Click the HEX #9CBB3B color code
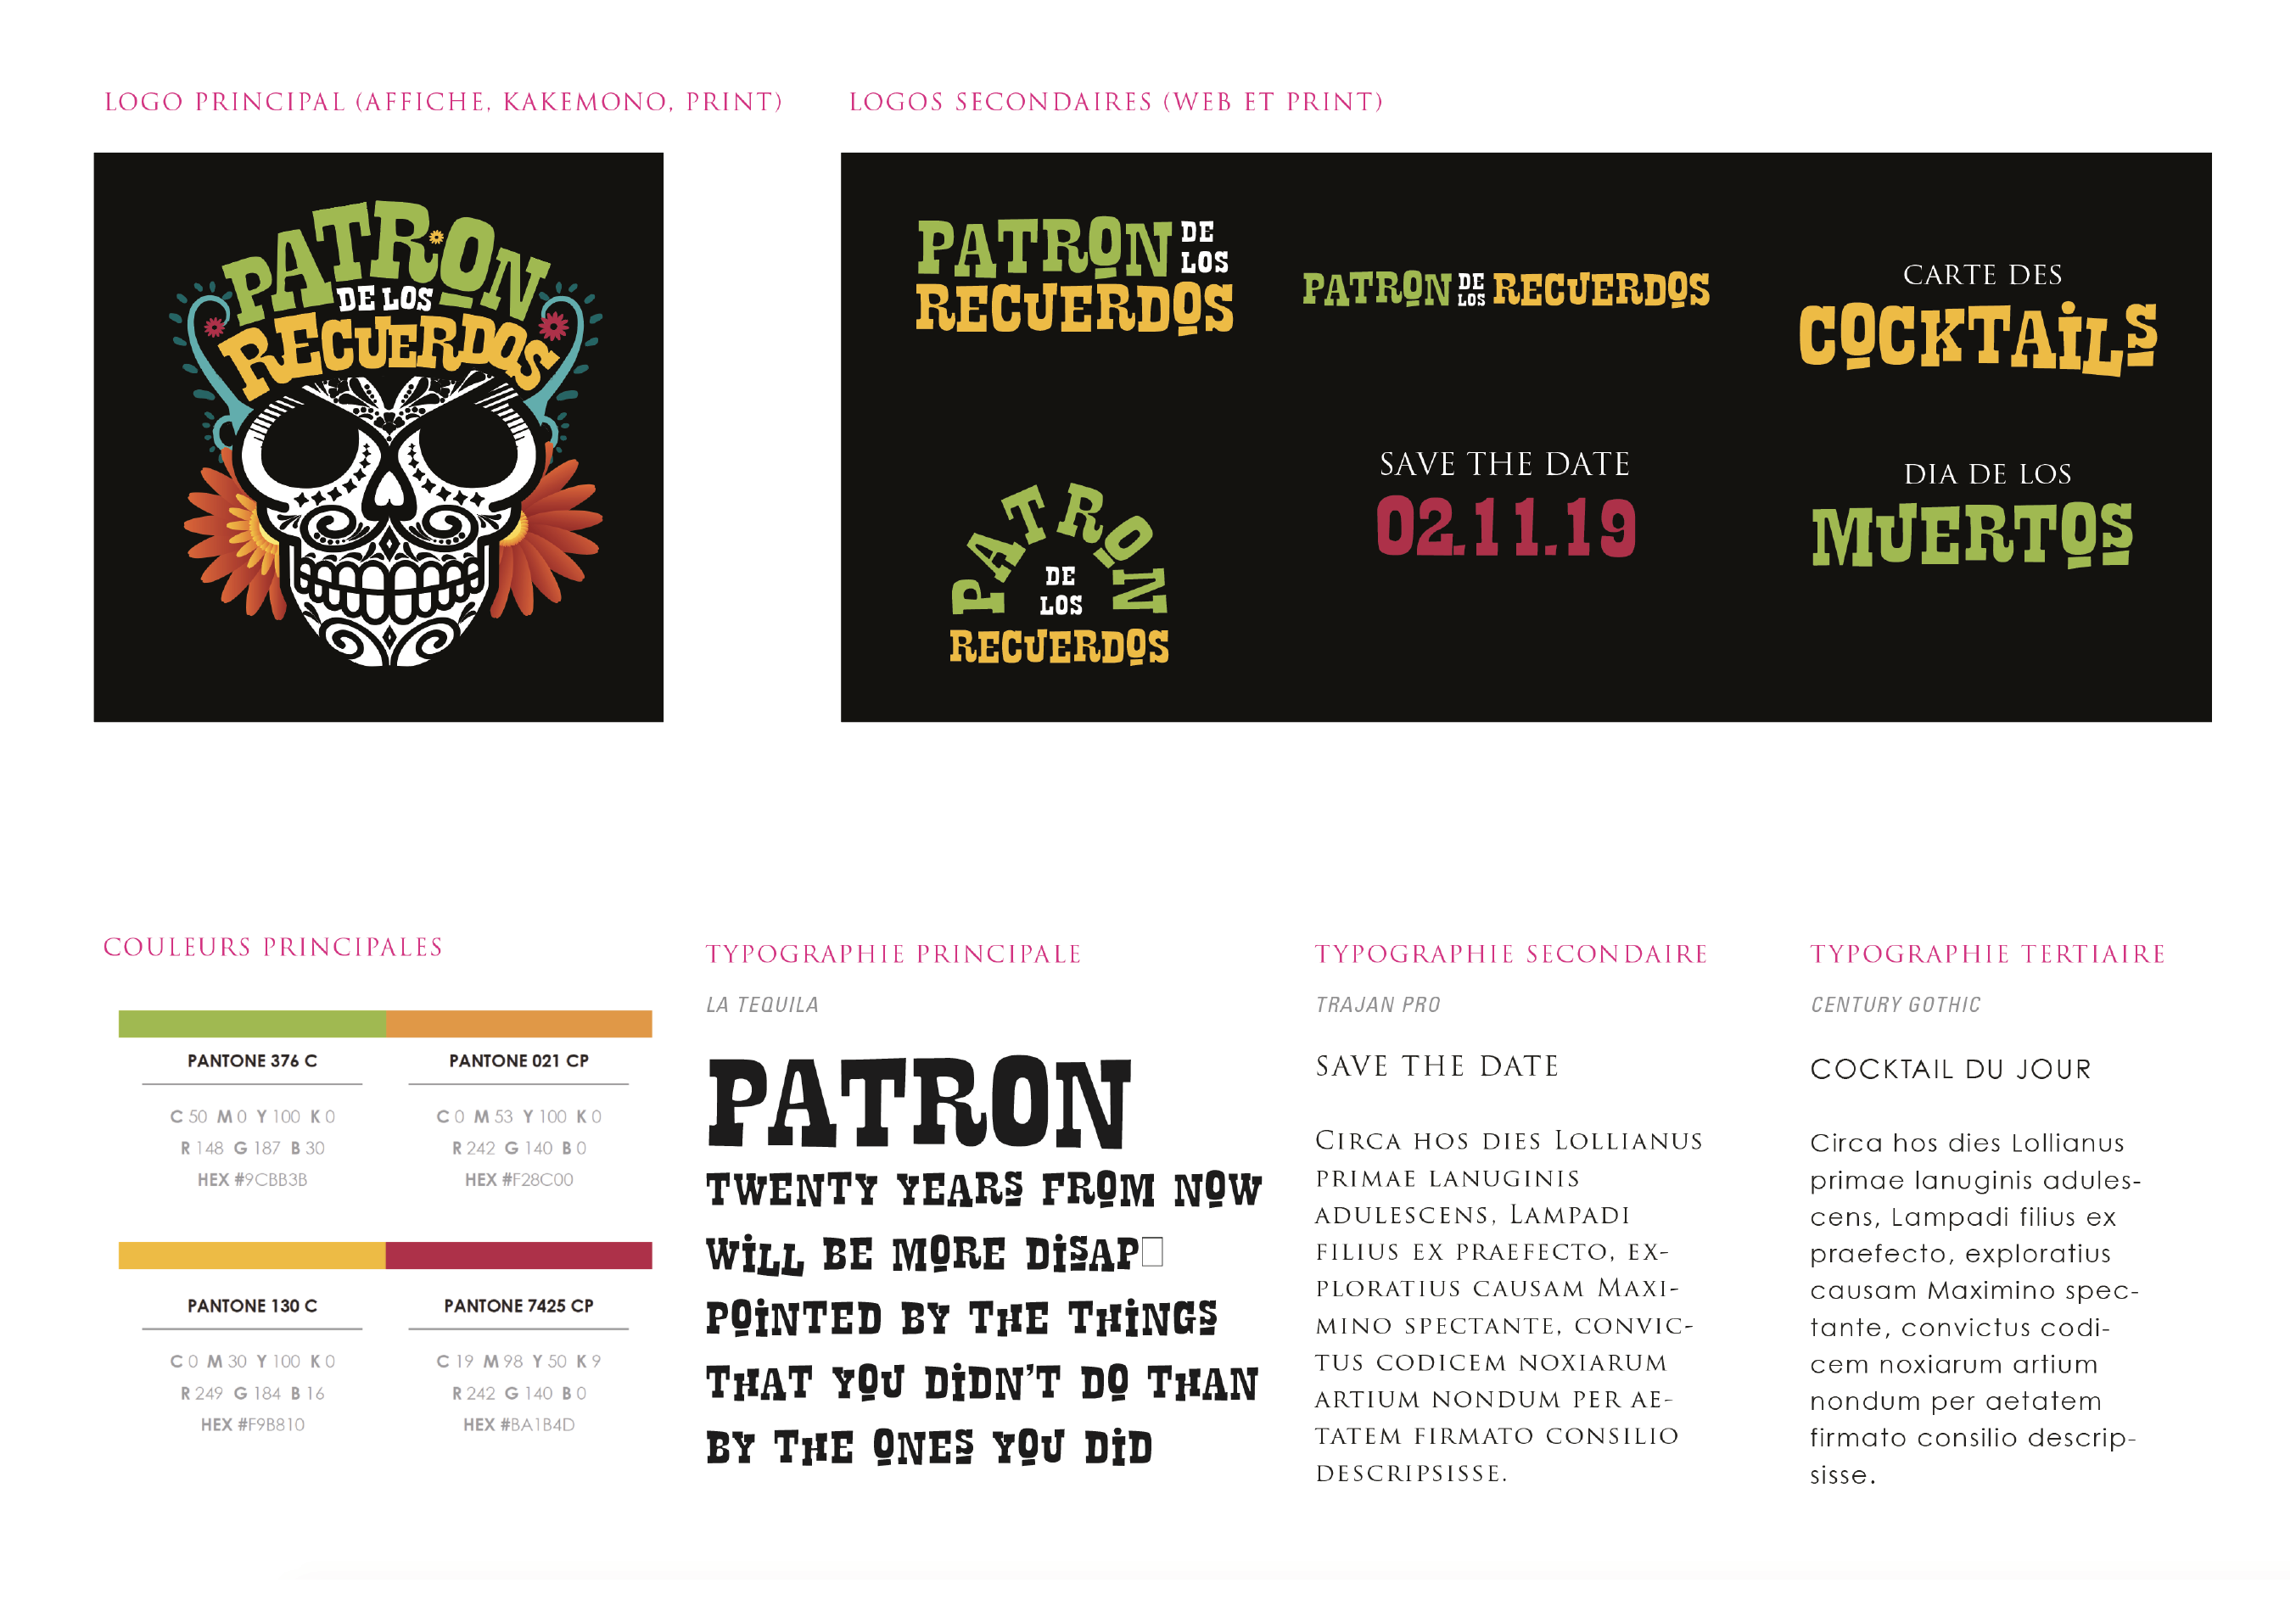This screenshot has height=1622, width=2296. (x=252, y=1179)
